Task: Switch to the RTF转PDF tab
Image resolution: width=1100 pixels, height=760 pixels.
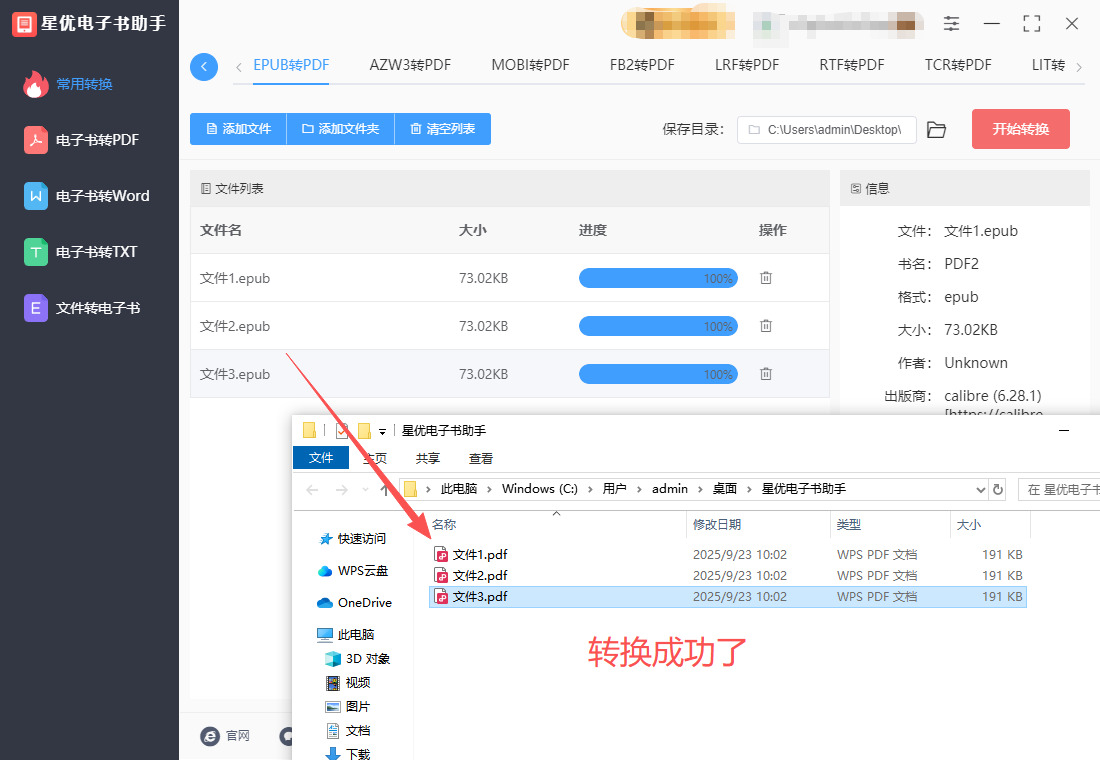Action: click(852, 65)
